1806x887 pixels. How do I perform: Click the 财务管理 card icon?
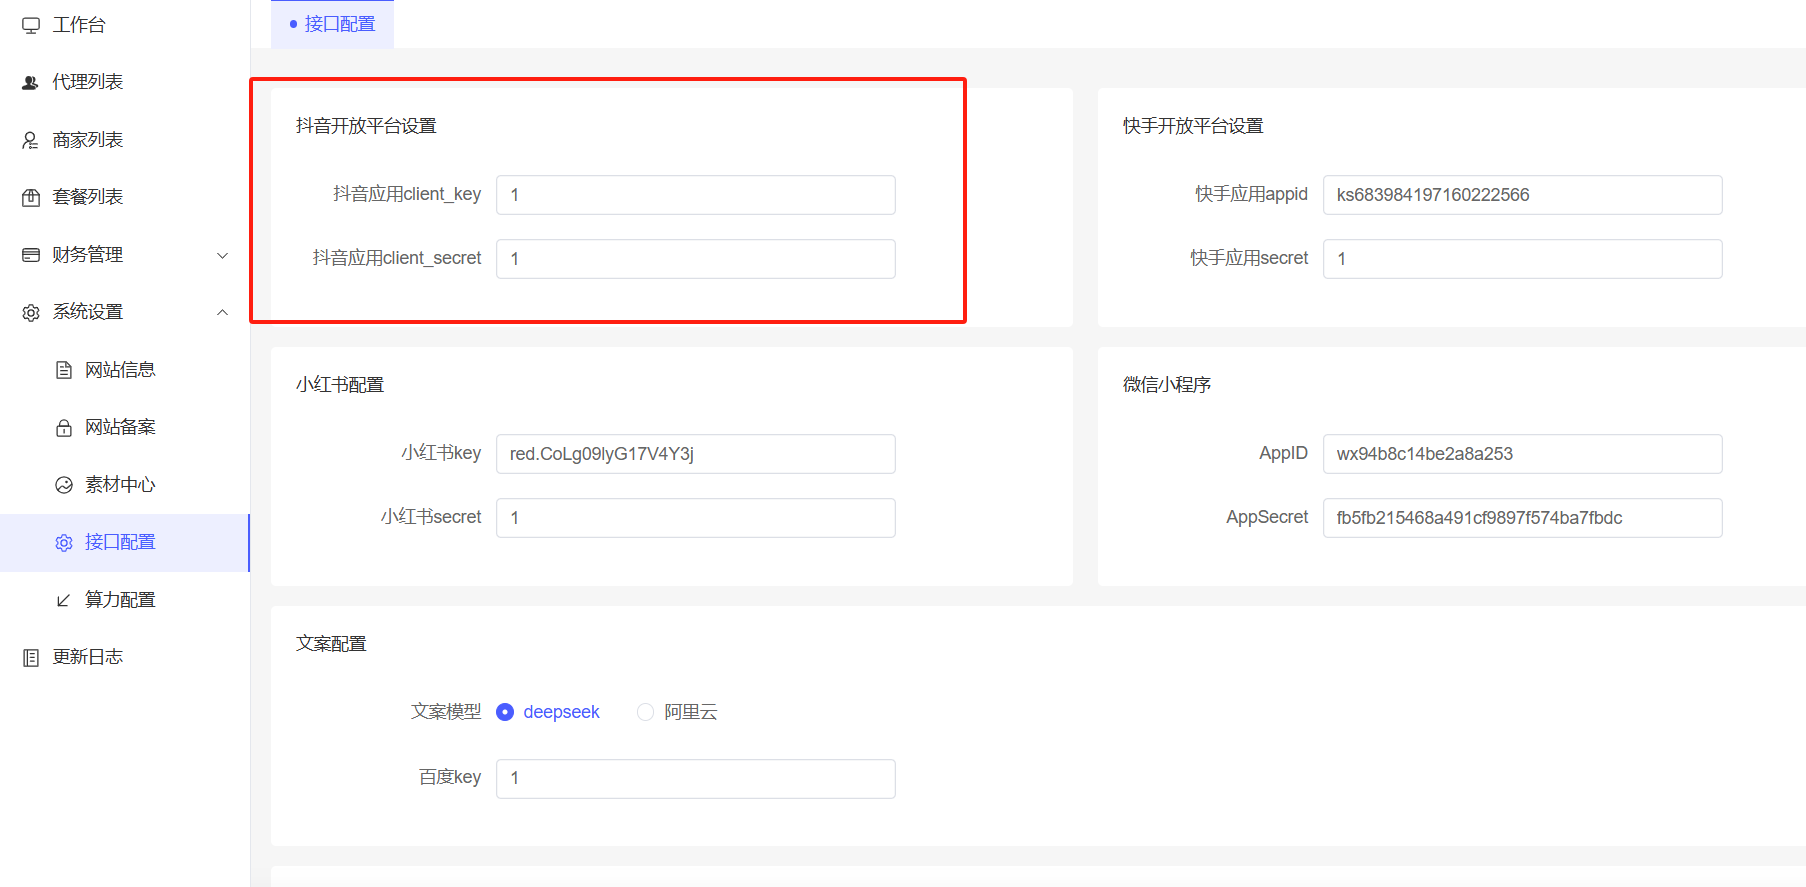(31, 255)
